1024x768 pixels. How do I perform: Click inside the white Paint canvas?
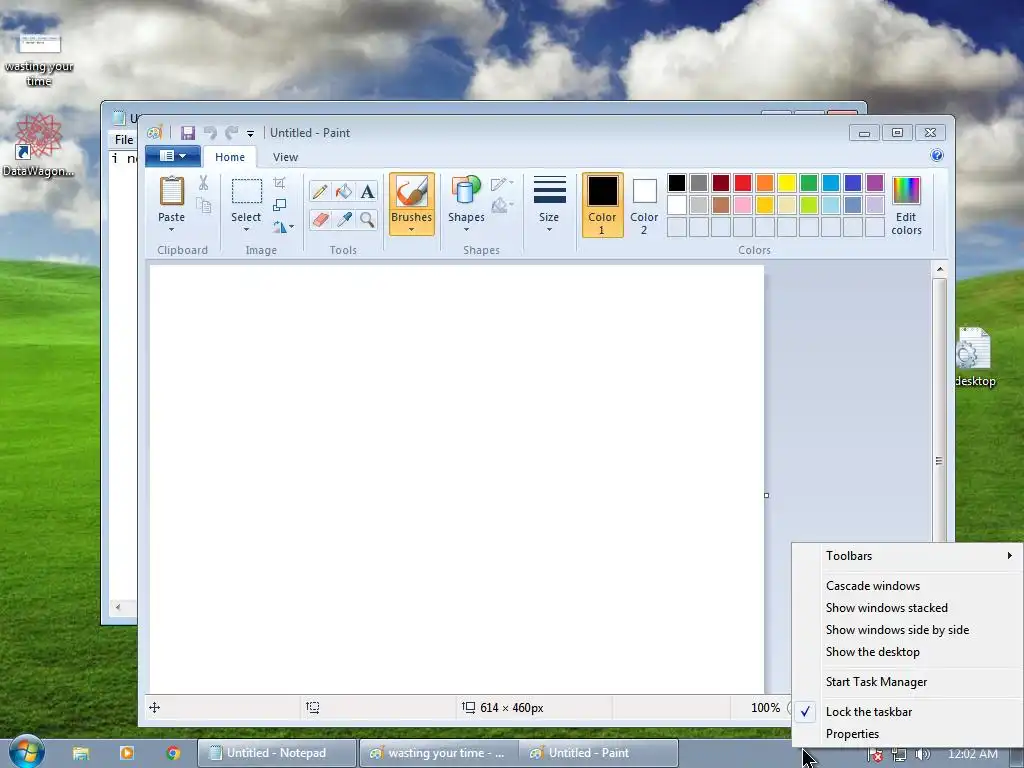[x=456, y=478]
